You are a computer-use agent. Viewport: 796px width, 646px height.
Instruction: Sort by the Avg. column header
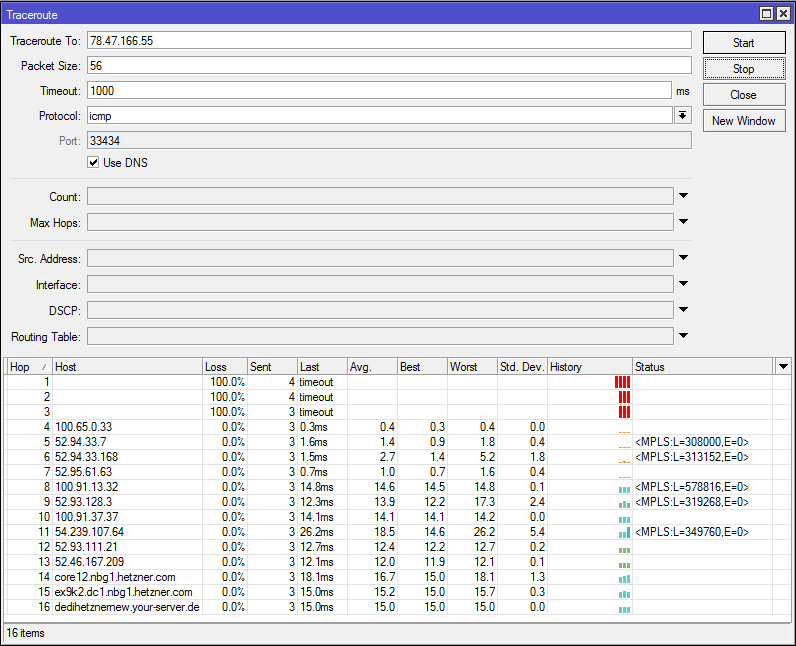point(372,366)
